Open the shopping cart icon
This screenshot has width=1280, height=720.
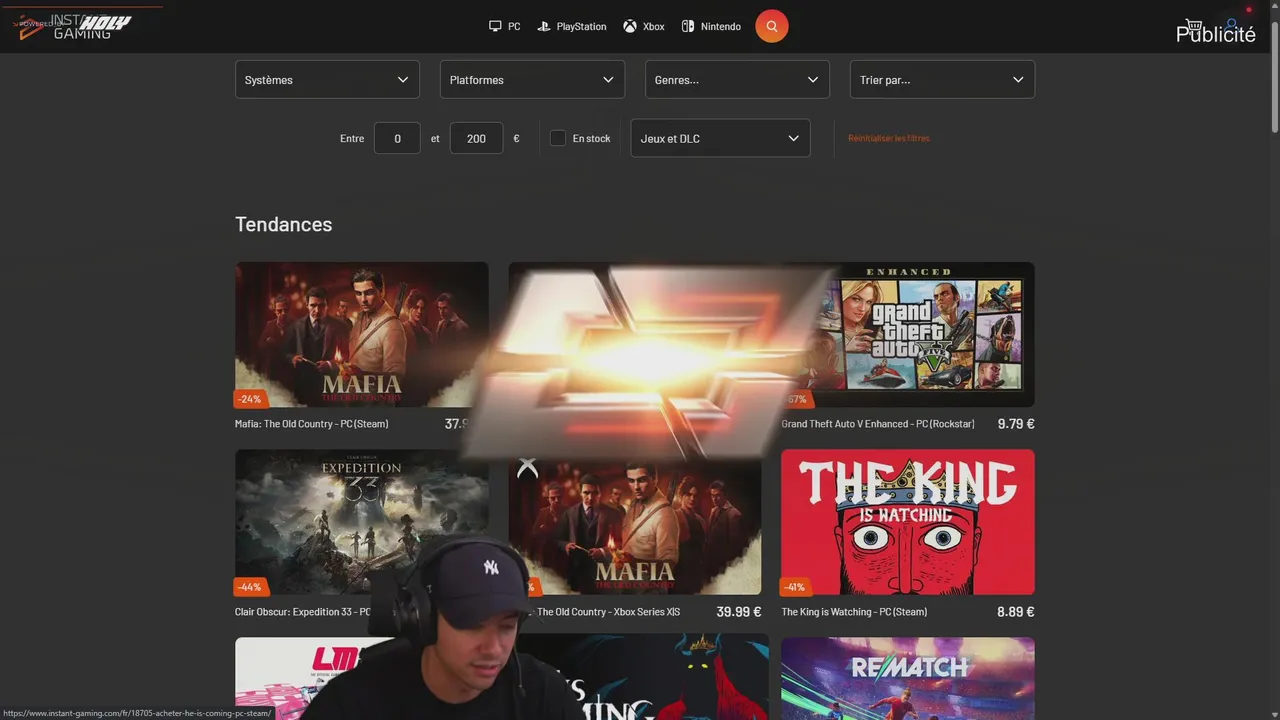click(1192, 26)
